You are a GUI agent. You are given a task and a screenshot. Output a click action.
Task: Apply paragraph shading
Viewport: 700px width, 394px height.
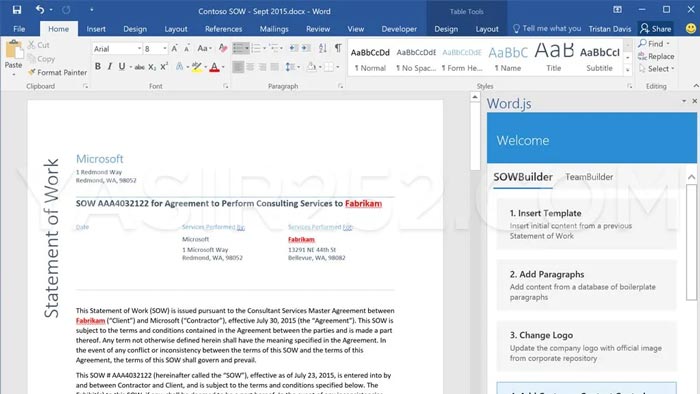pos(312,67)
